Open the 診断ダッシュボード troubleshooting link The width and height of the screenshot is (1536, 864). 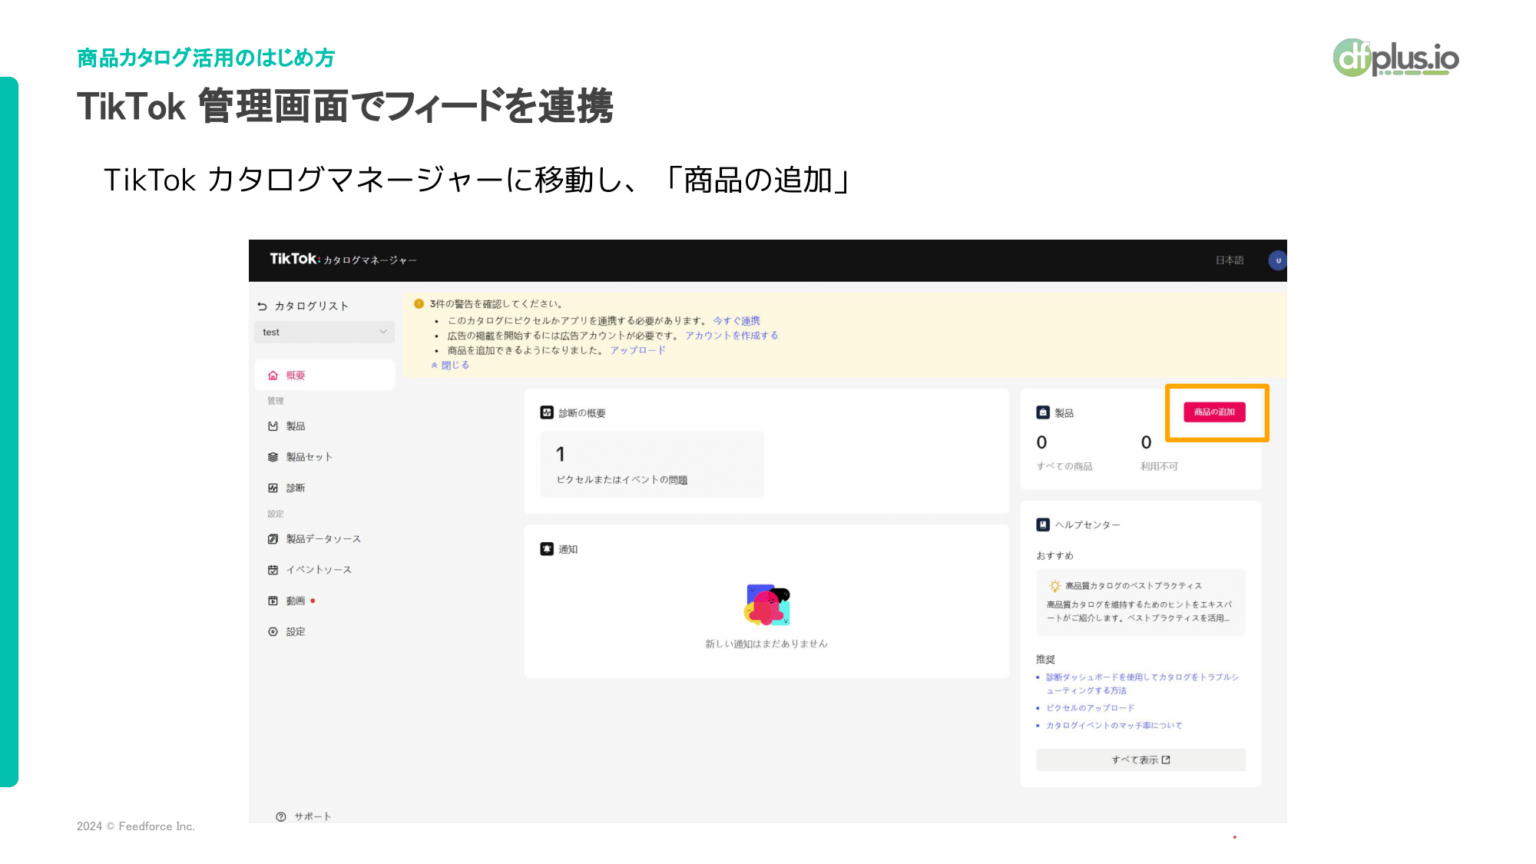pyautogui.click(x=1142, y=684)
